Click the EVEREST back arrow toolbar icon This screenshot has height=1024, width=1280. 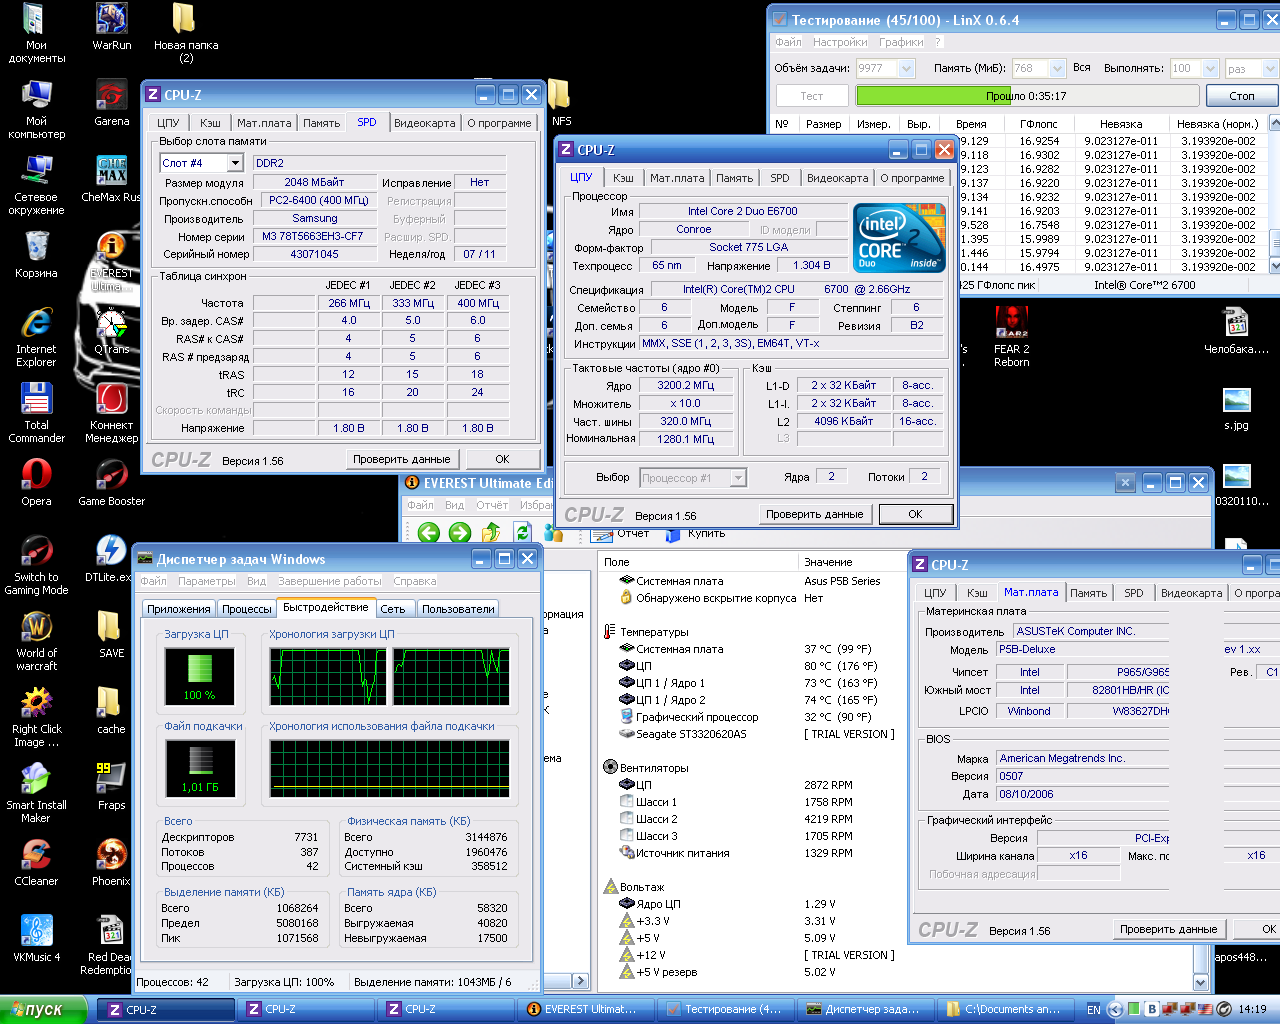click(429, 533)
